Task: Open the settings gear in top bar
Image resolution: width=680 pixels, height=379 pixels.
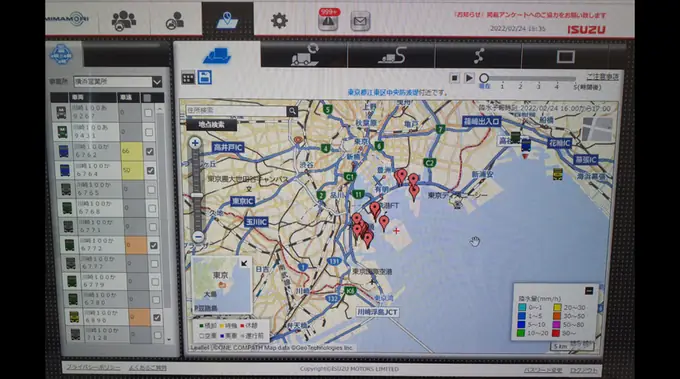Action: tap(279, 20)
